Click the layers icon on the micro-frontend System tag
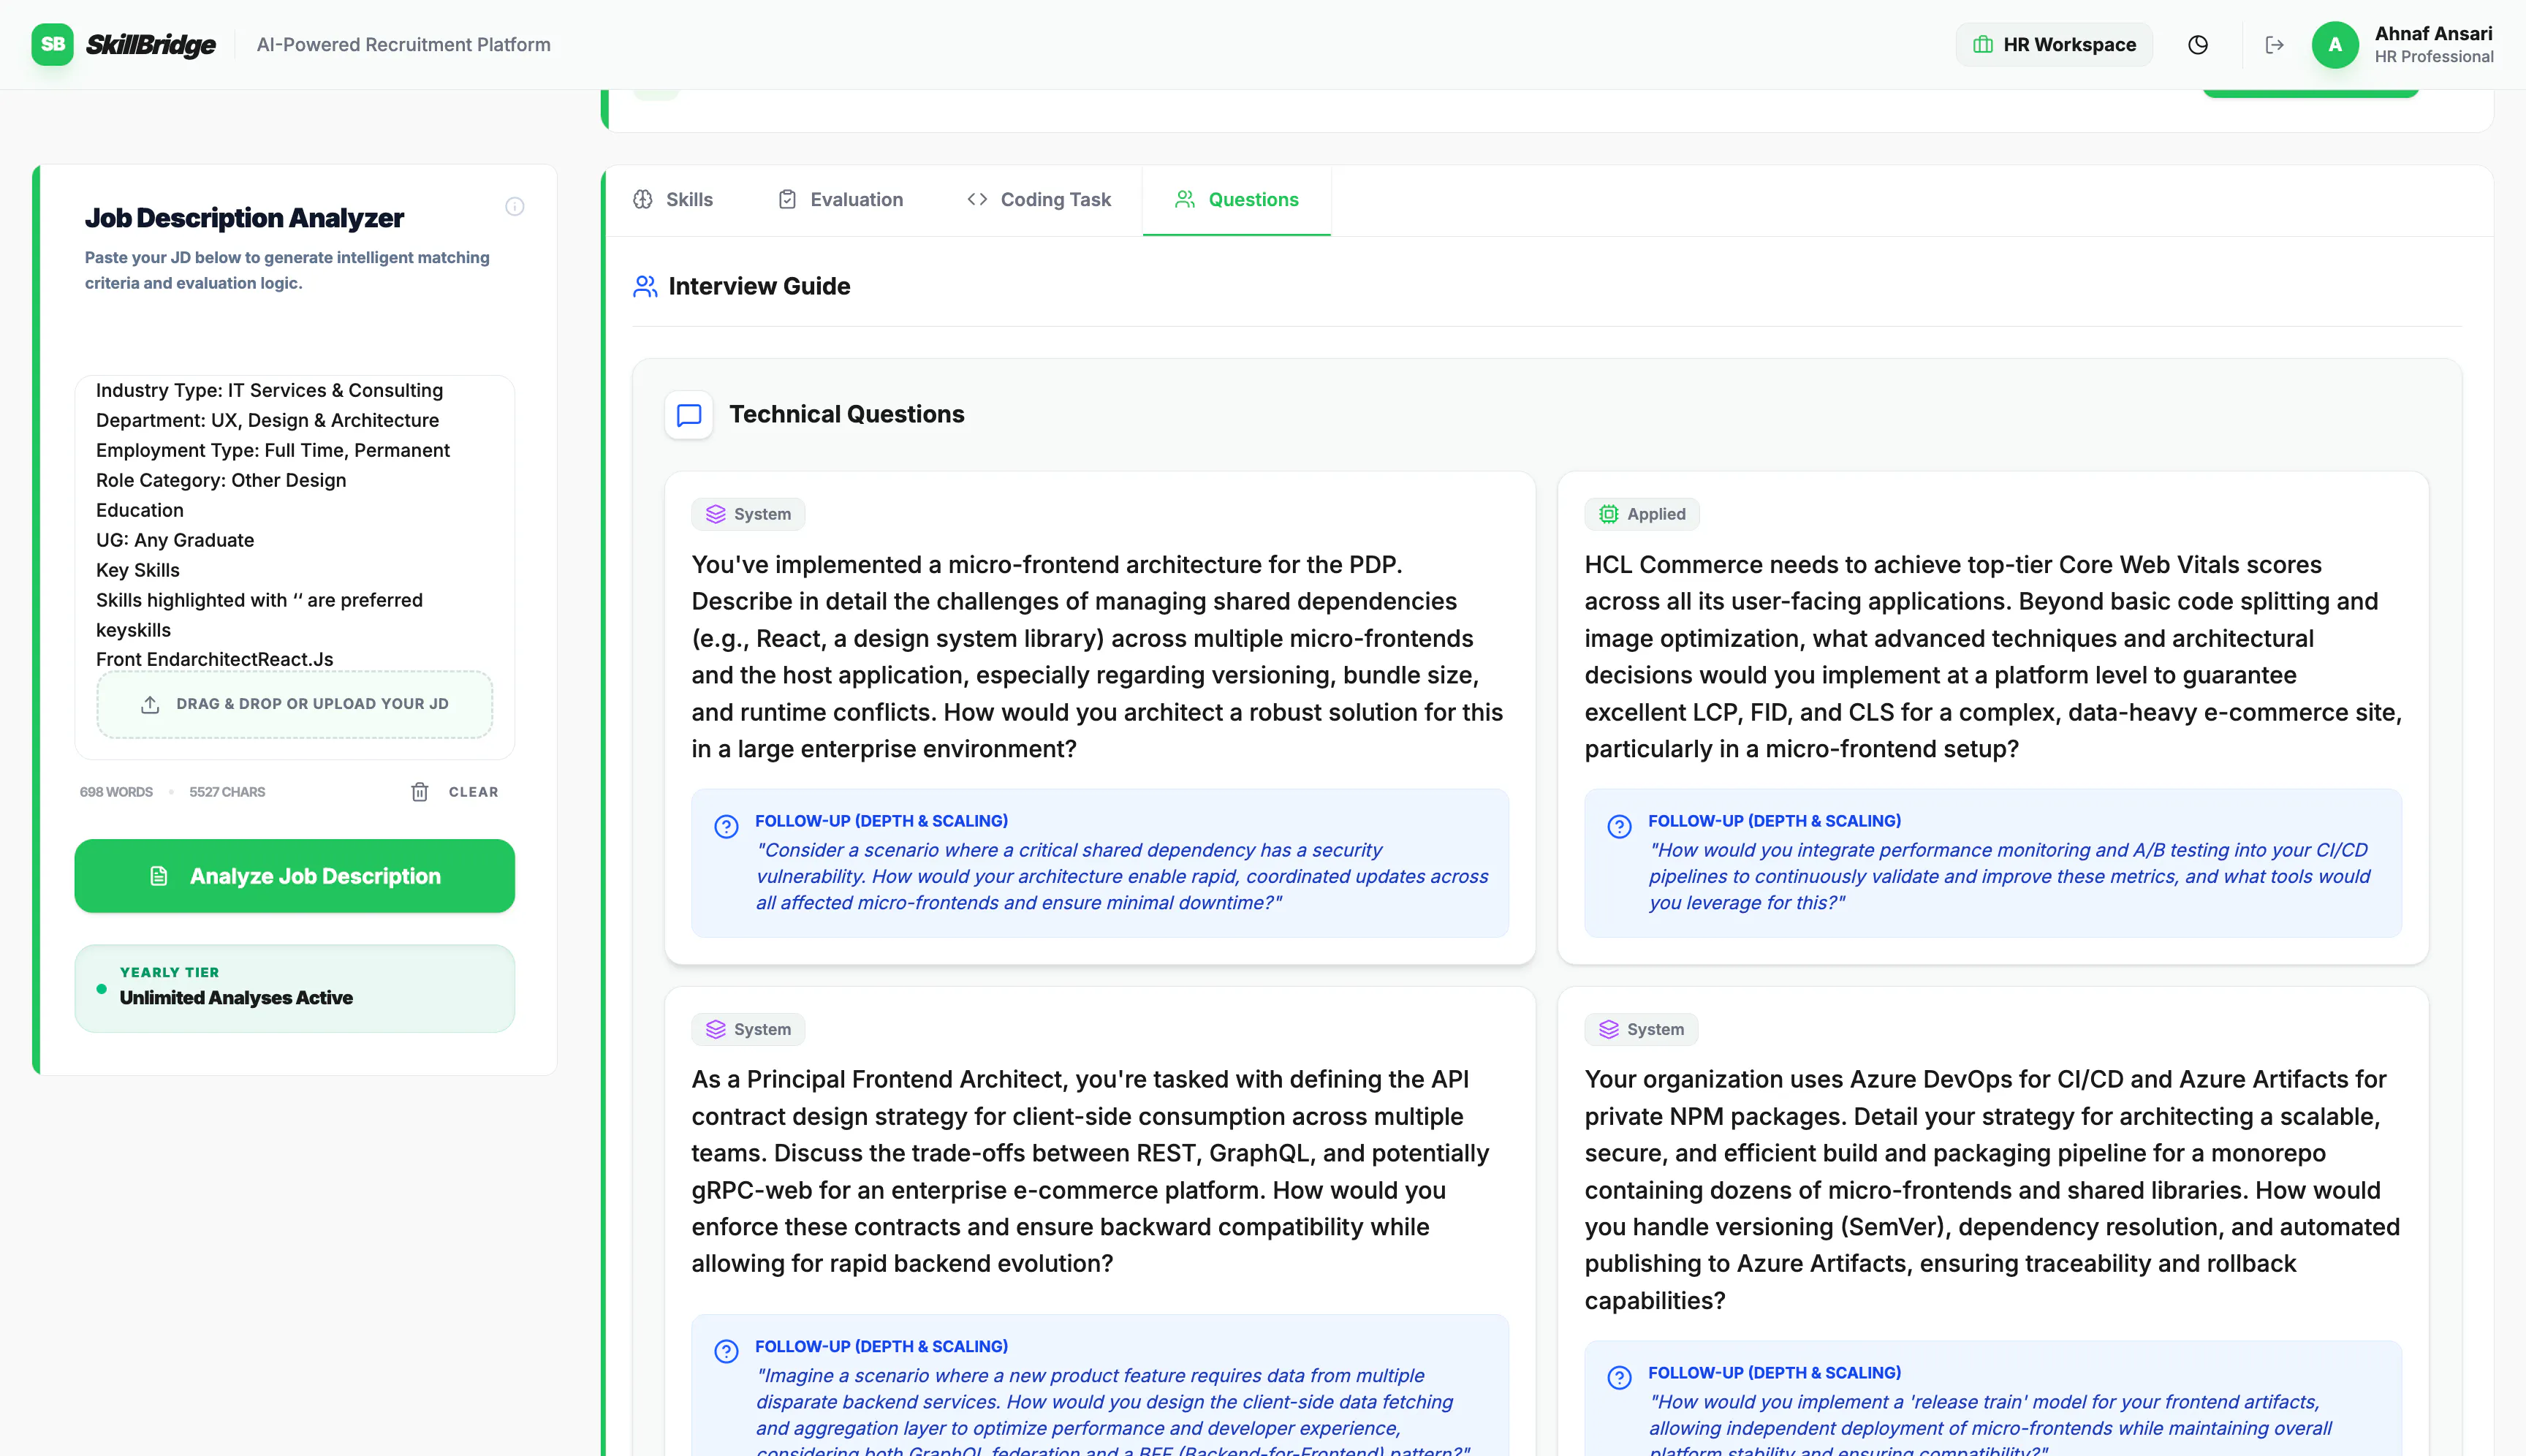This screenshot has width=2526, height=1456. click(715, 514)
